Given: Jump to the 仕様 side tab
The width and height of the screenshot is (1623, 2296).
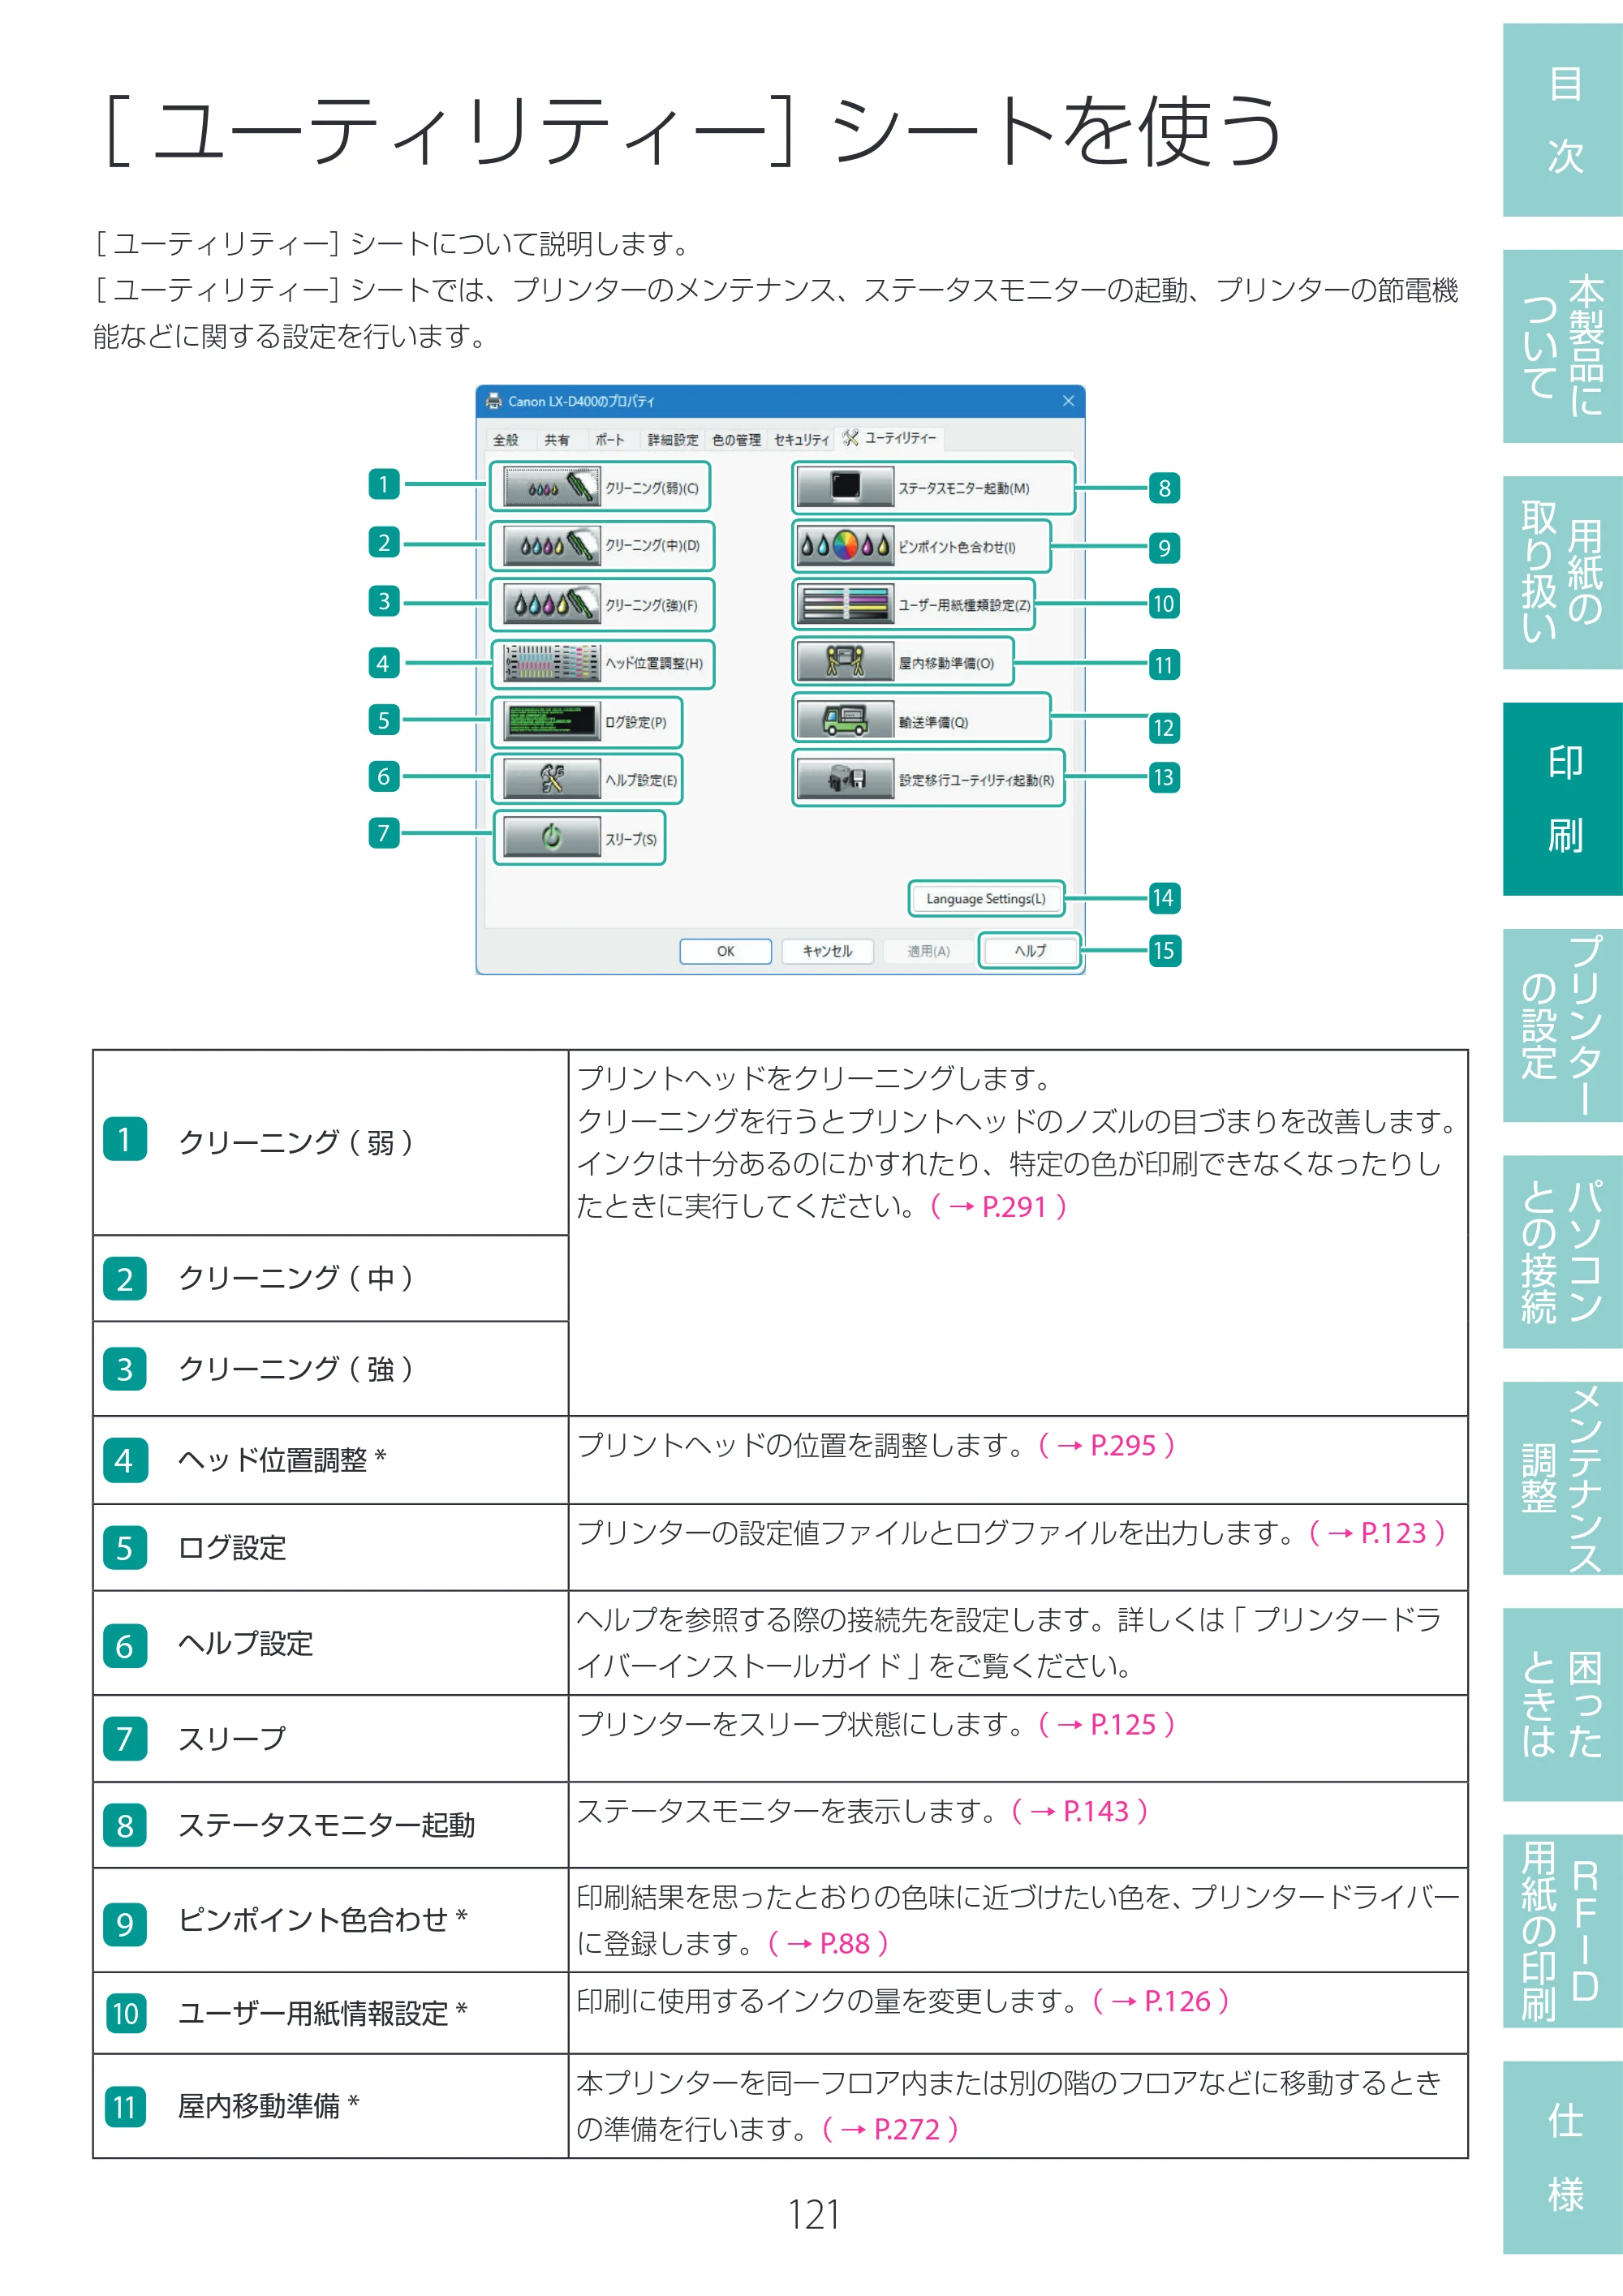Looking at the screenshot, I should (1563, 2158).
